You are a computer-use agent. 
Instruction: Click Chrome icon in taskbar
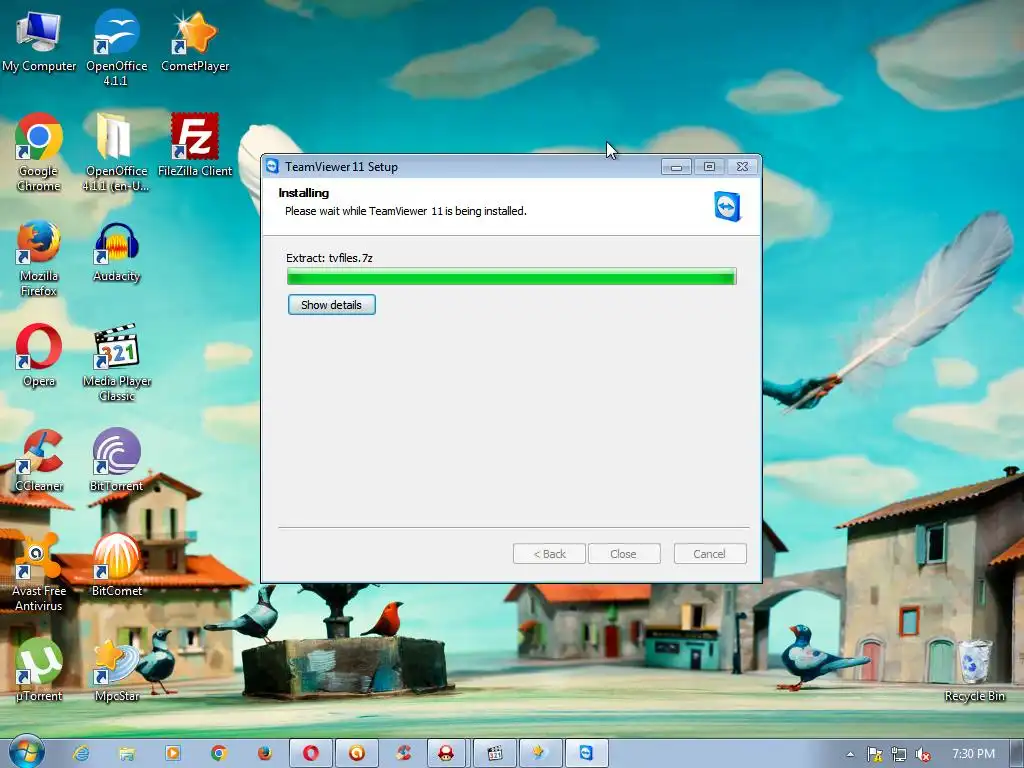click(x=219, y=754)
